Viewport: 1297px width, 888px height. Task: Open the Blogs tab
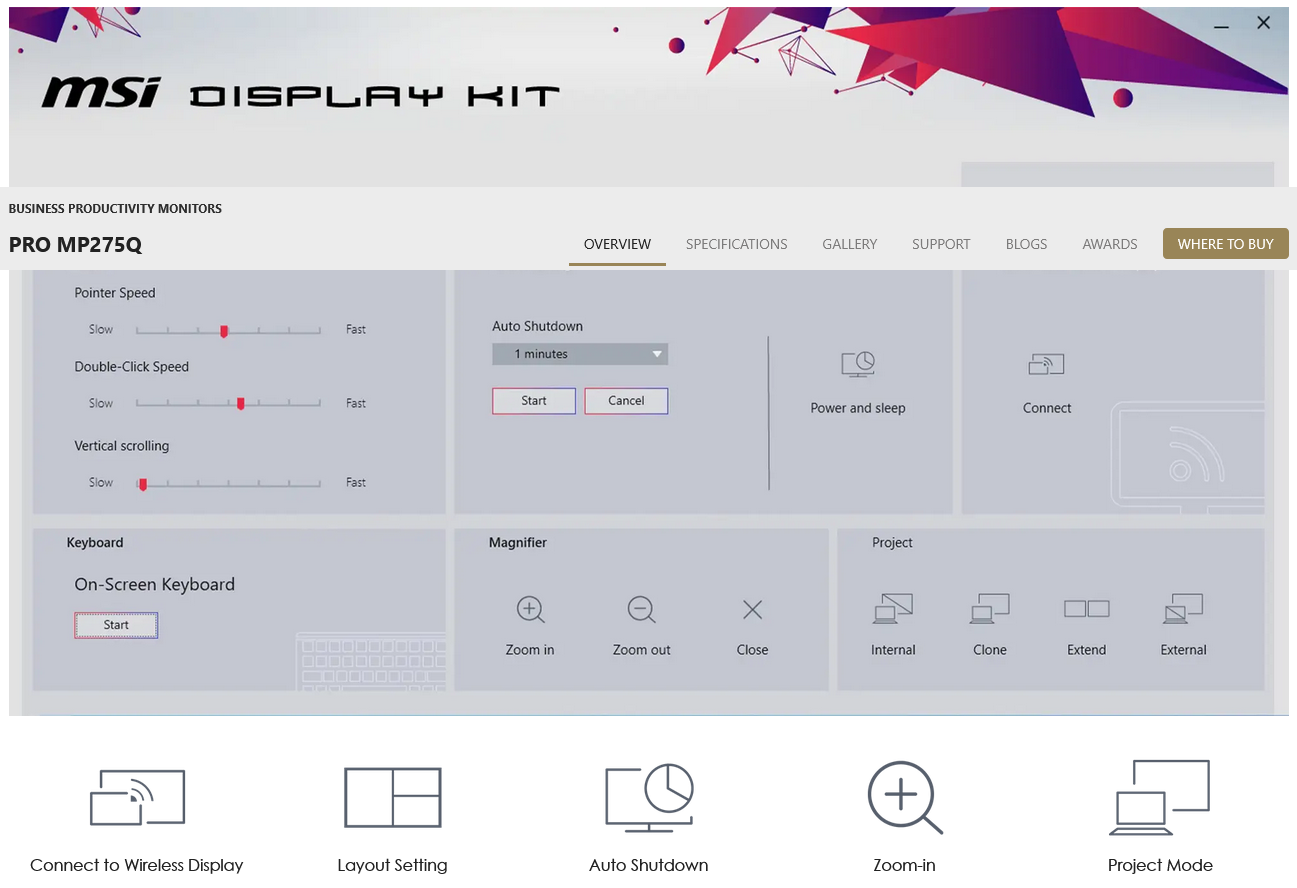[x=1026, y=244]
